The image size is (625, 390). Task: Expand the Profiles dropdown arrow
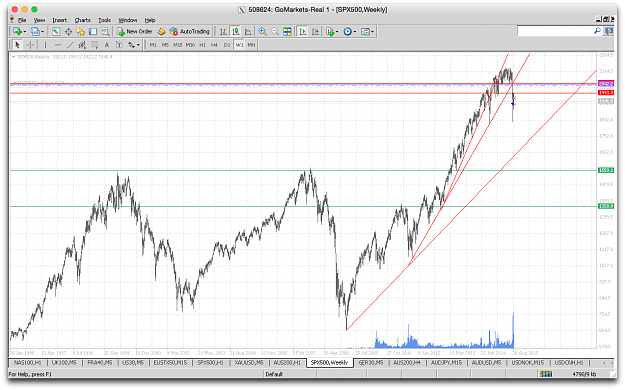point(43,32)
